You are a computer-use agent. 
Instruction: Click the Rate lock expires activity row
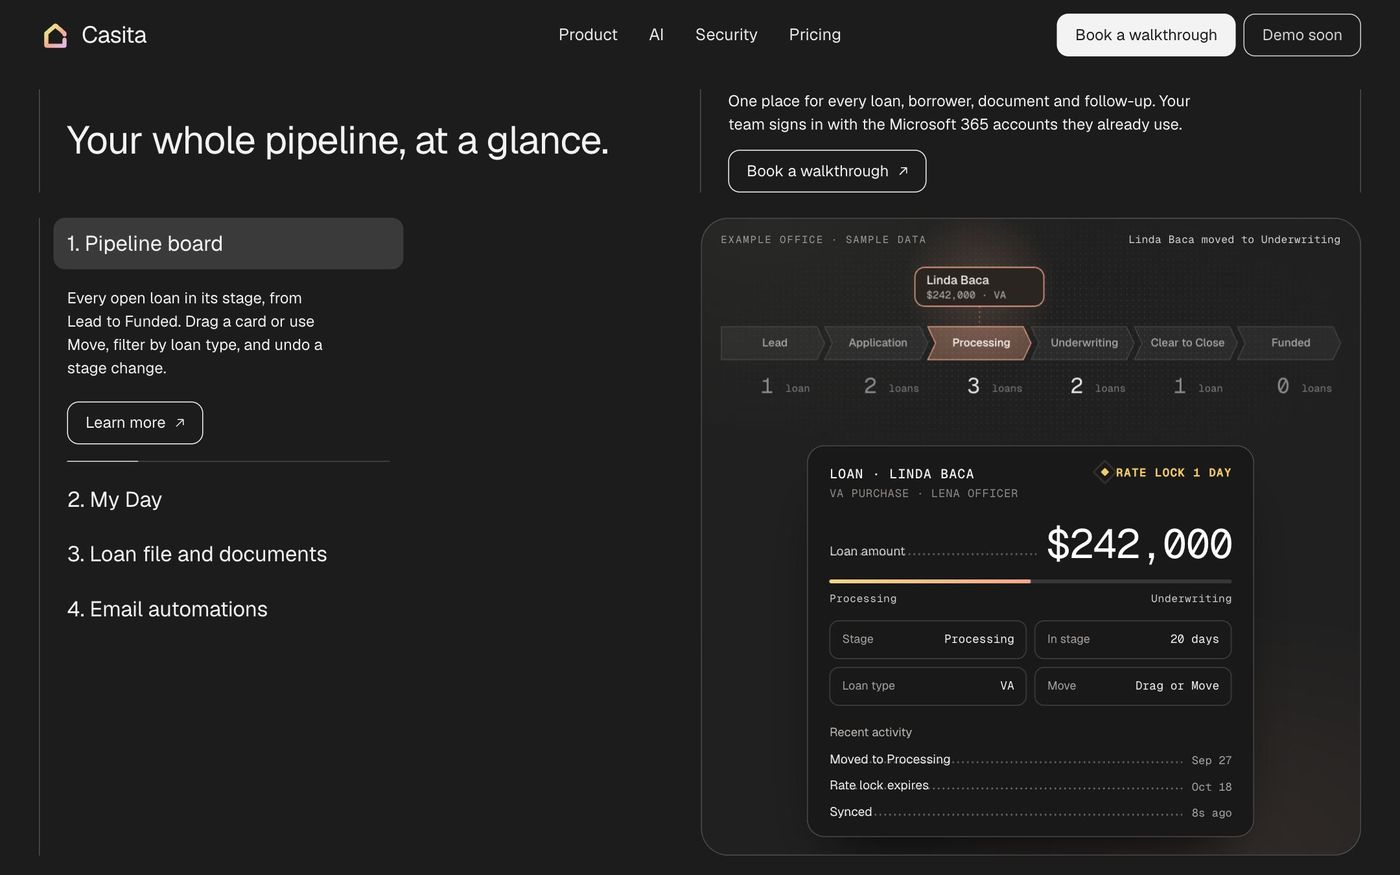point(1030,786)
